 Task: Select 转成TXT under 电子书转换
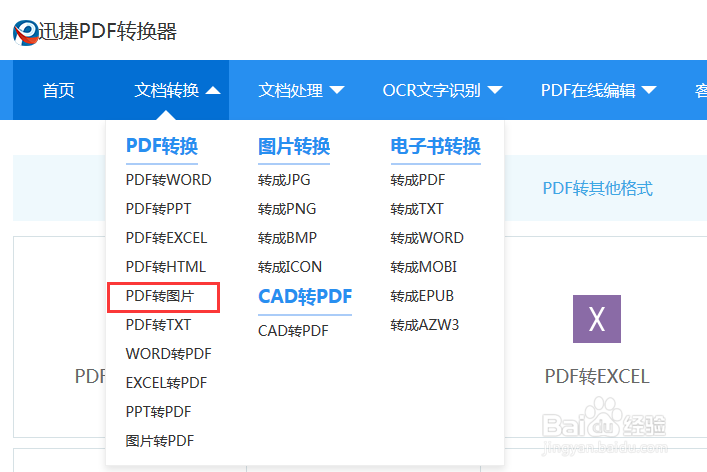tap(417, 209)
